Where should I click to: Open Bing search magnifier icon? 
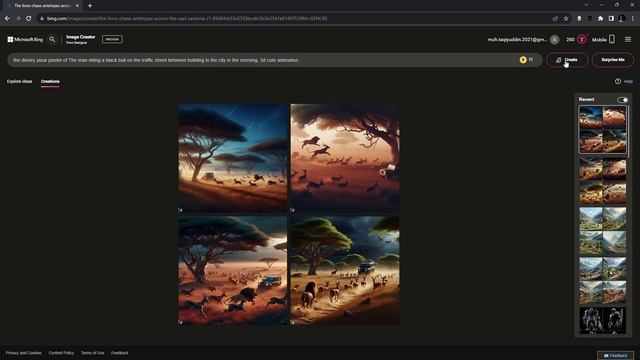tap(52, 40)
